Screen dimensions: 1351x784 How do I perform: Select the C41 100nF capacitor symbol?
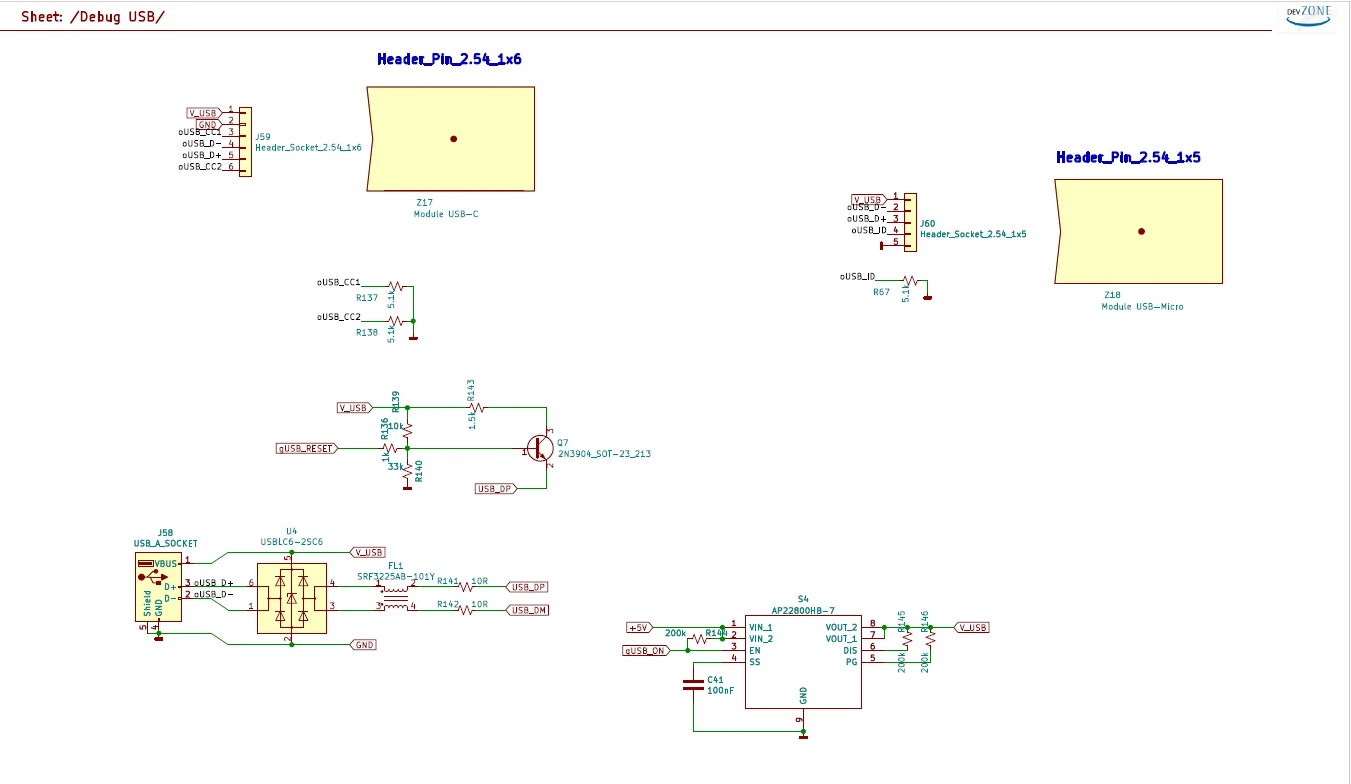(693, 685)
